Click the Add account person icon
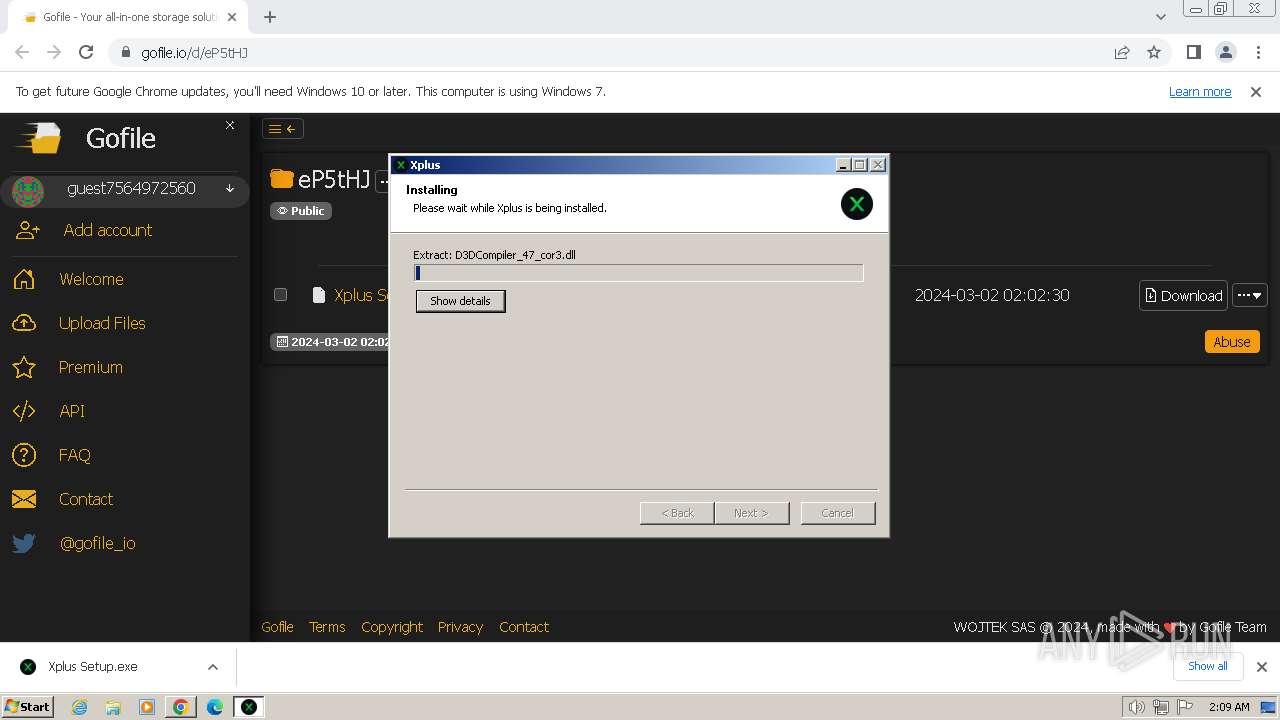 [x=27, y=230]
